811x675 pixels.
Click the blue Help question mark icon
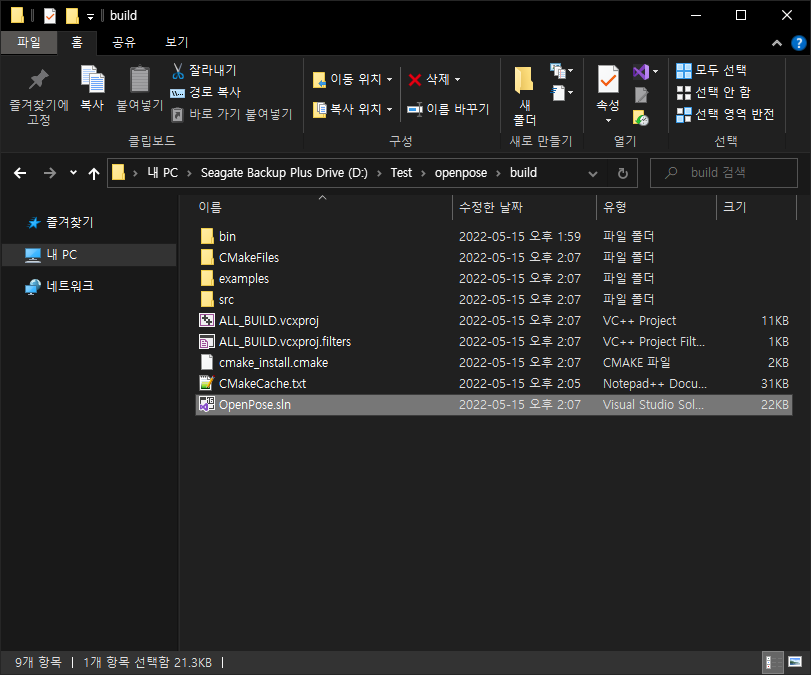click(799, 43)
